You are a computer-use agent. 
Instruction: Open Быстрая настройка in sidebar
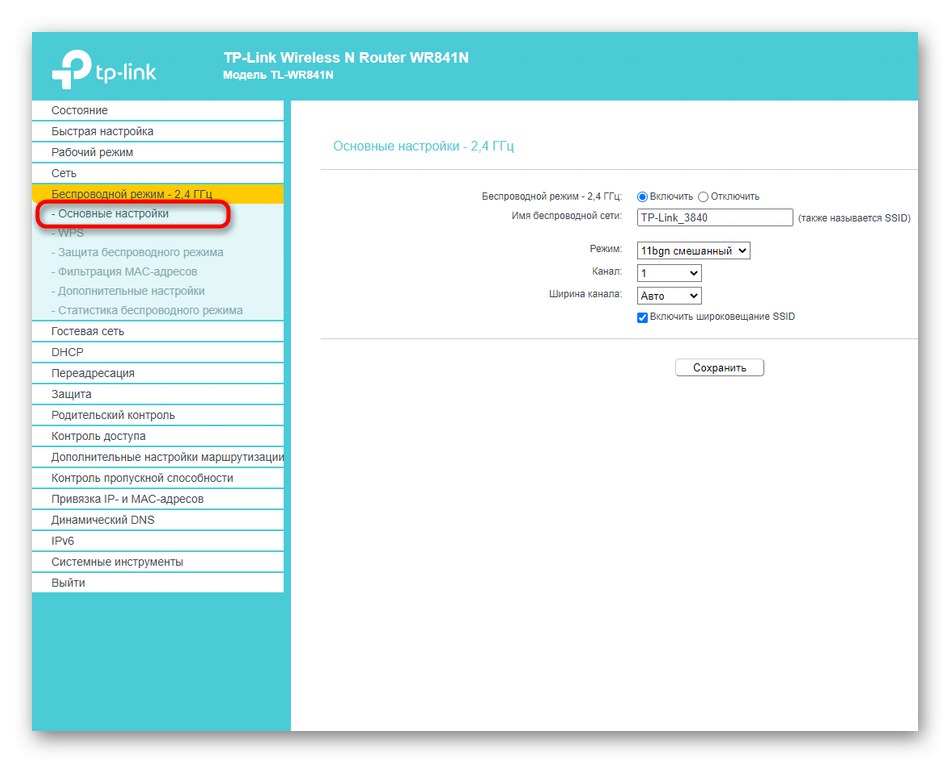point(158,132)
